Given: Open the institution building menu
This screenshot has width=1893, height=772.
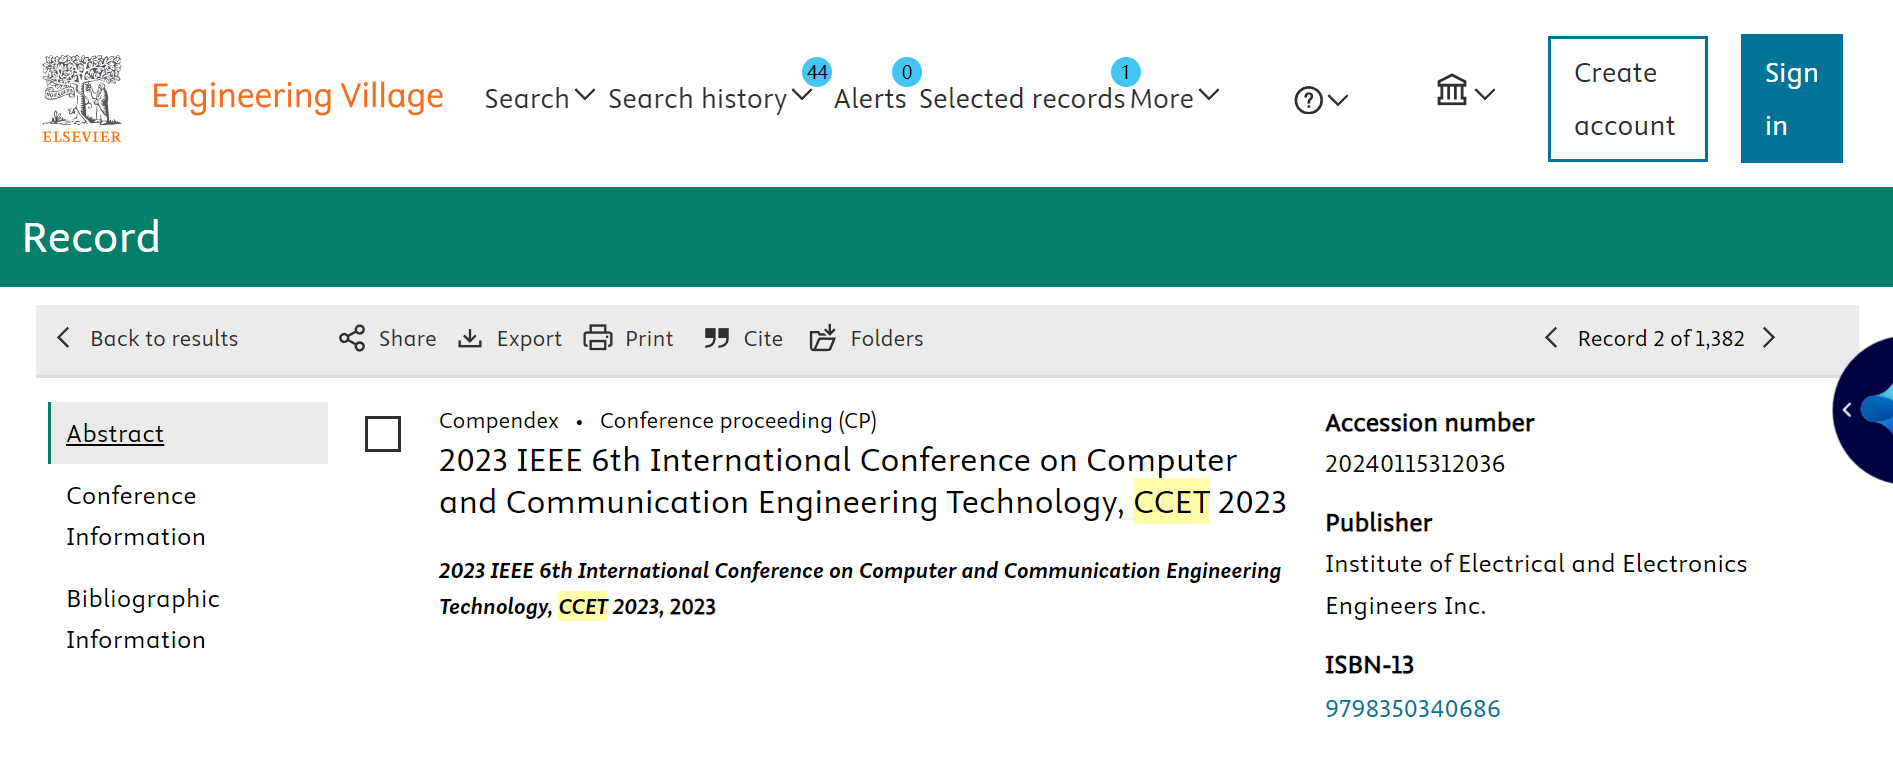Looking at the screenshot, I should click(1464, 92).
